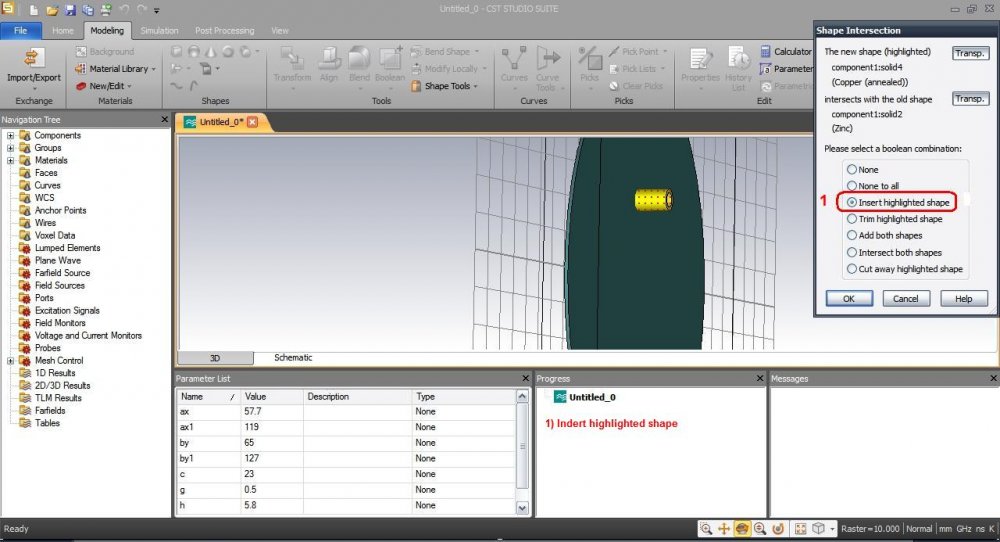1000x542 pixels.
Task: Click the Parameter List scroll down arrow
Action: [521, 508]
